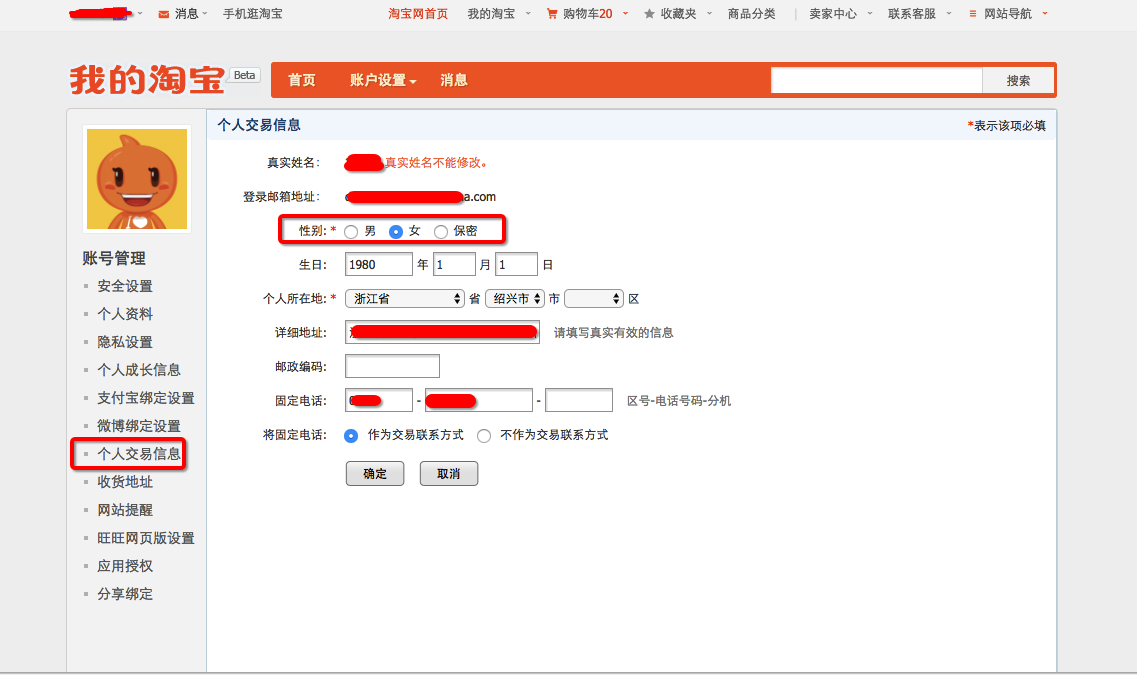Click the favorites star icon
This screenshot has width=1137, height=675.
[x=649, y=14]
